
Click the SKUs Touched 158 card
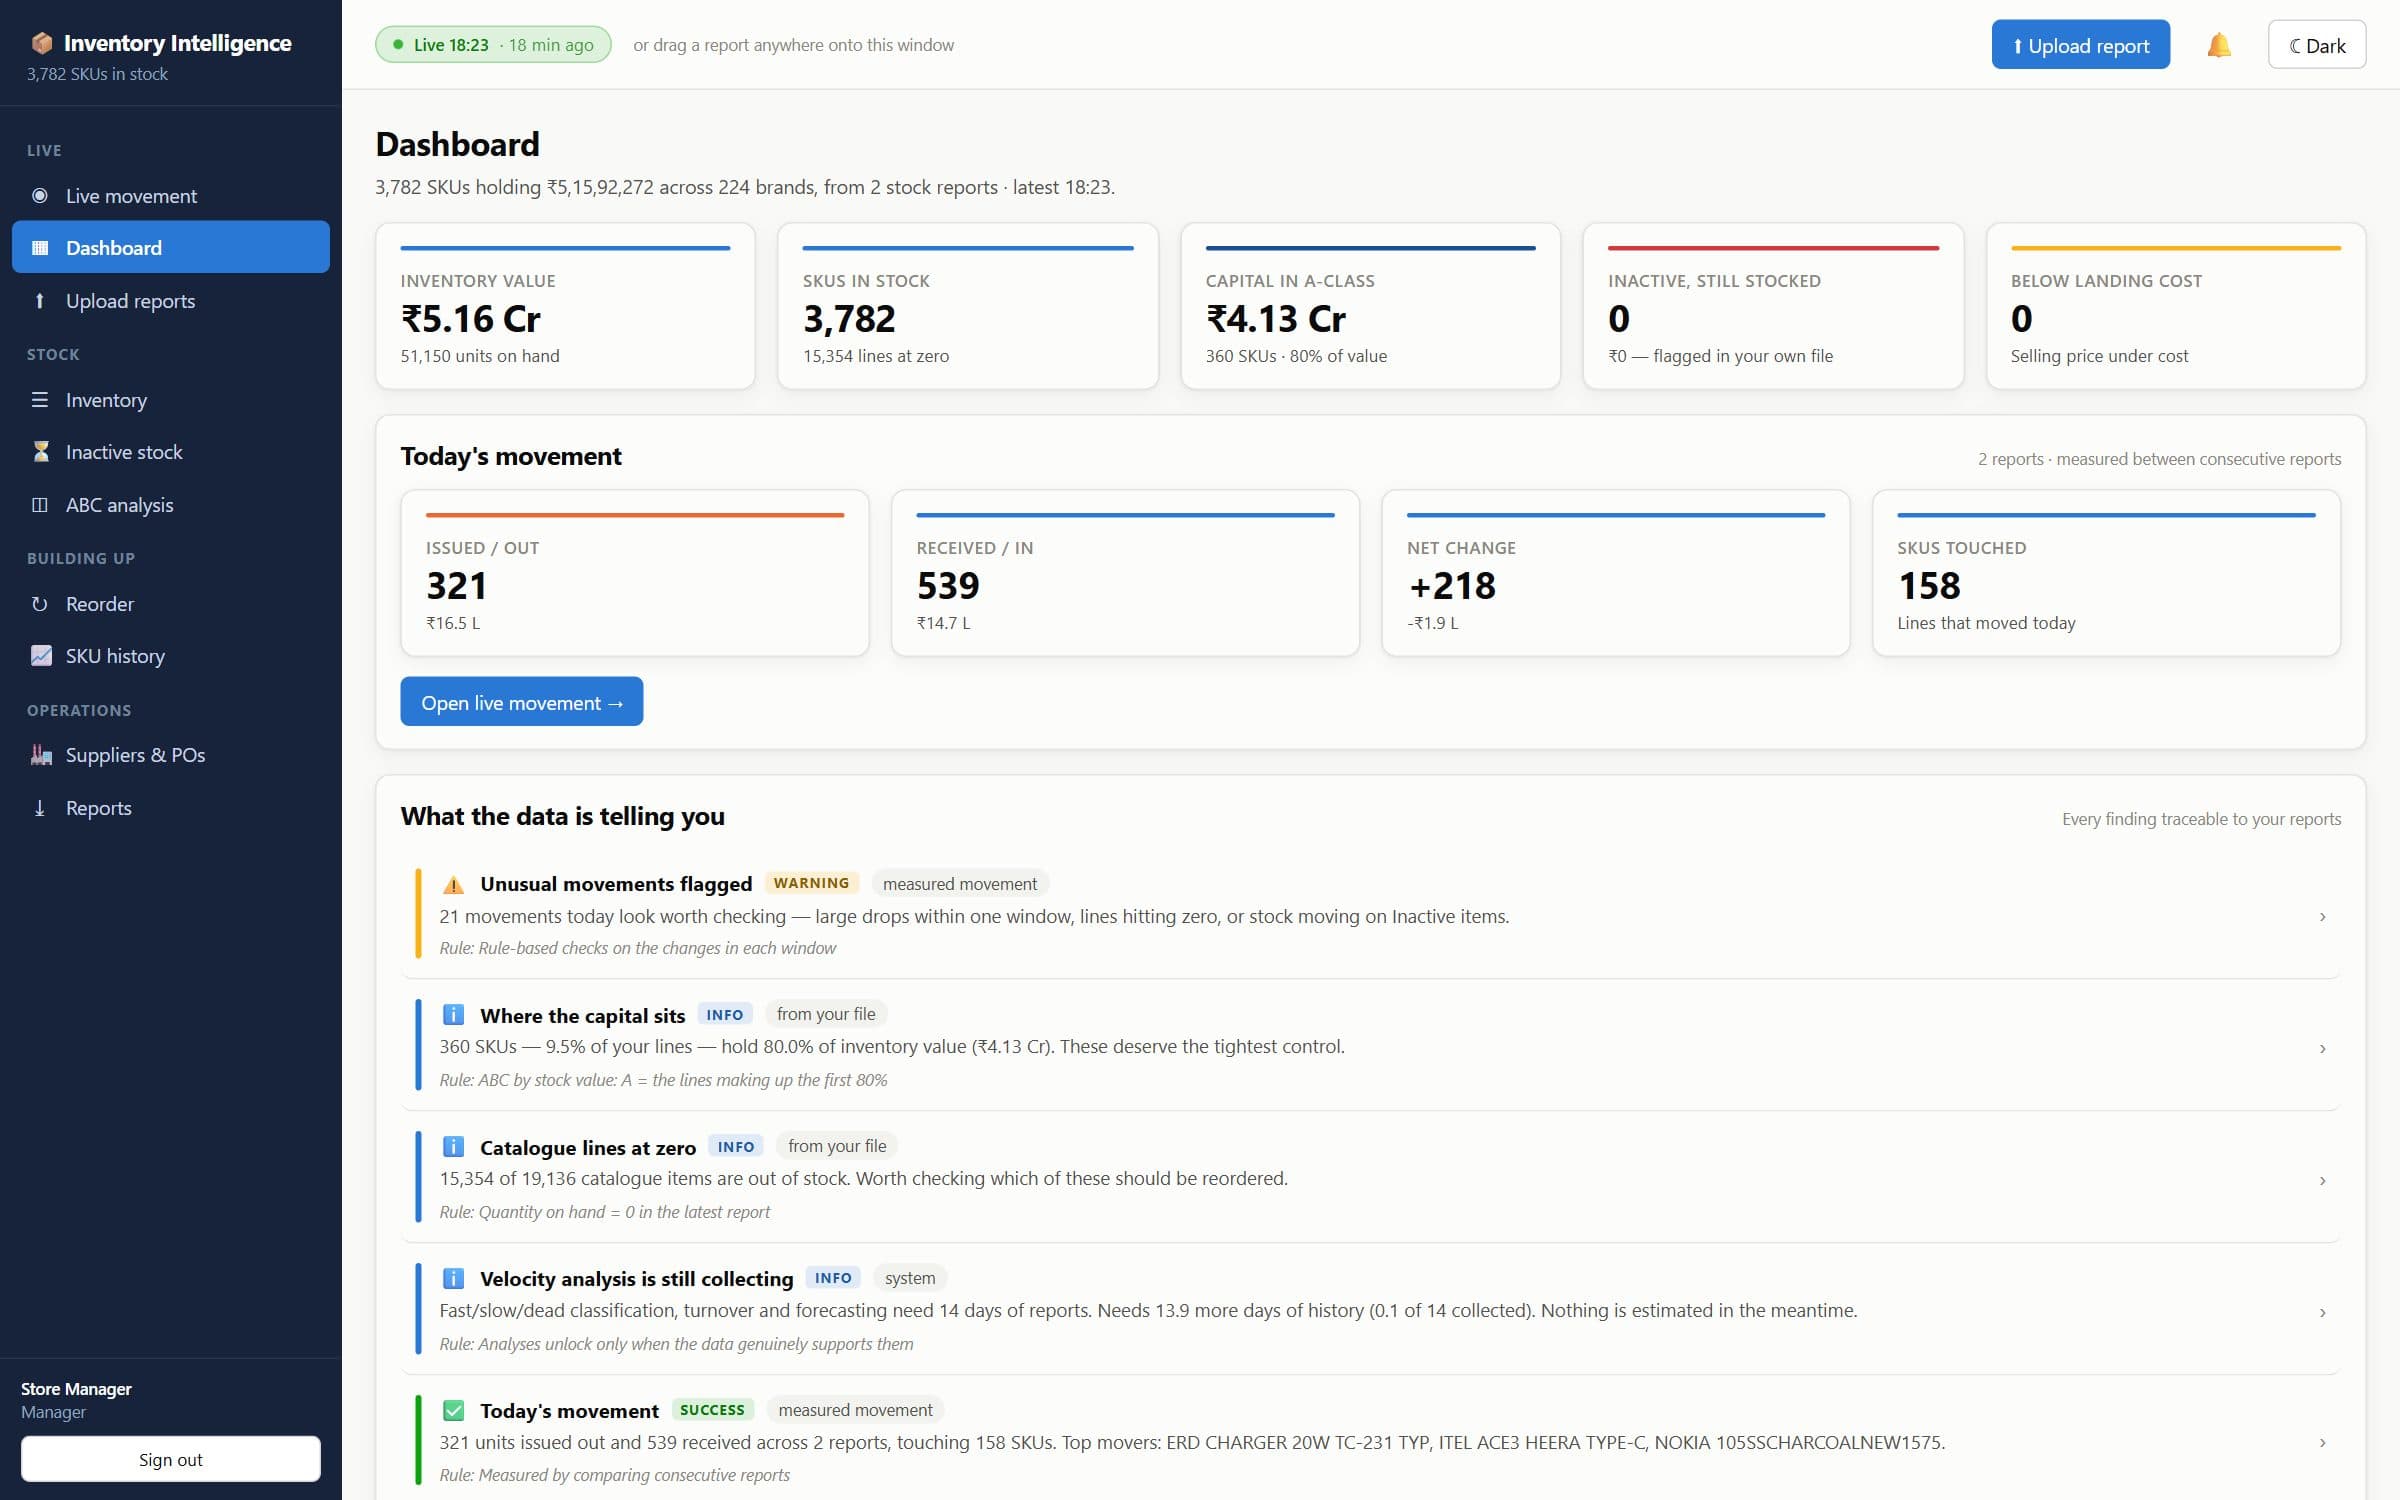point(2106,573)
